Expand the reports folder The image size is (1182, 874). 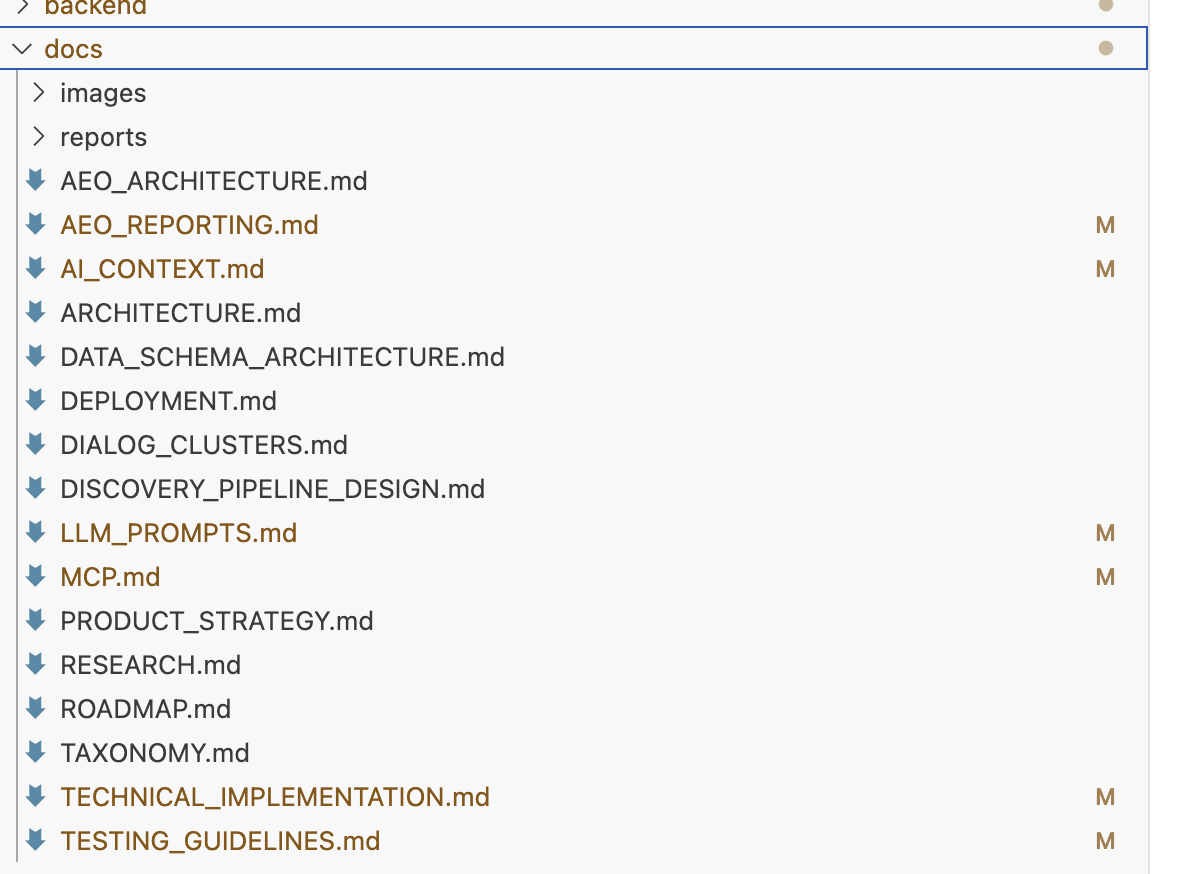[40, 136]
